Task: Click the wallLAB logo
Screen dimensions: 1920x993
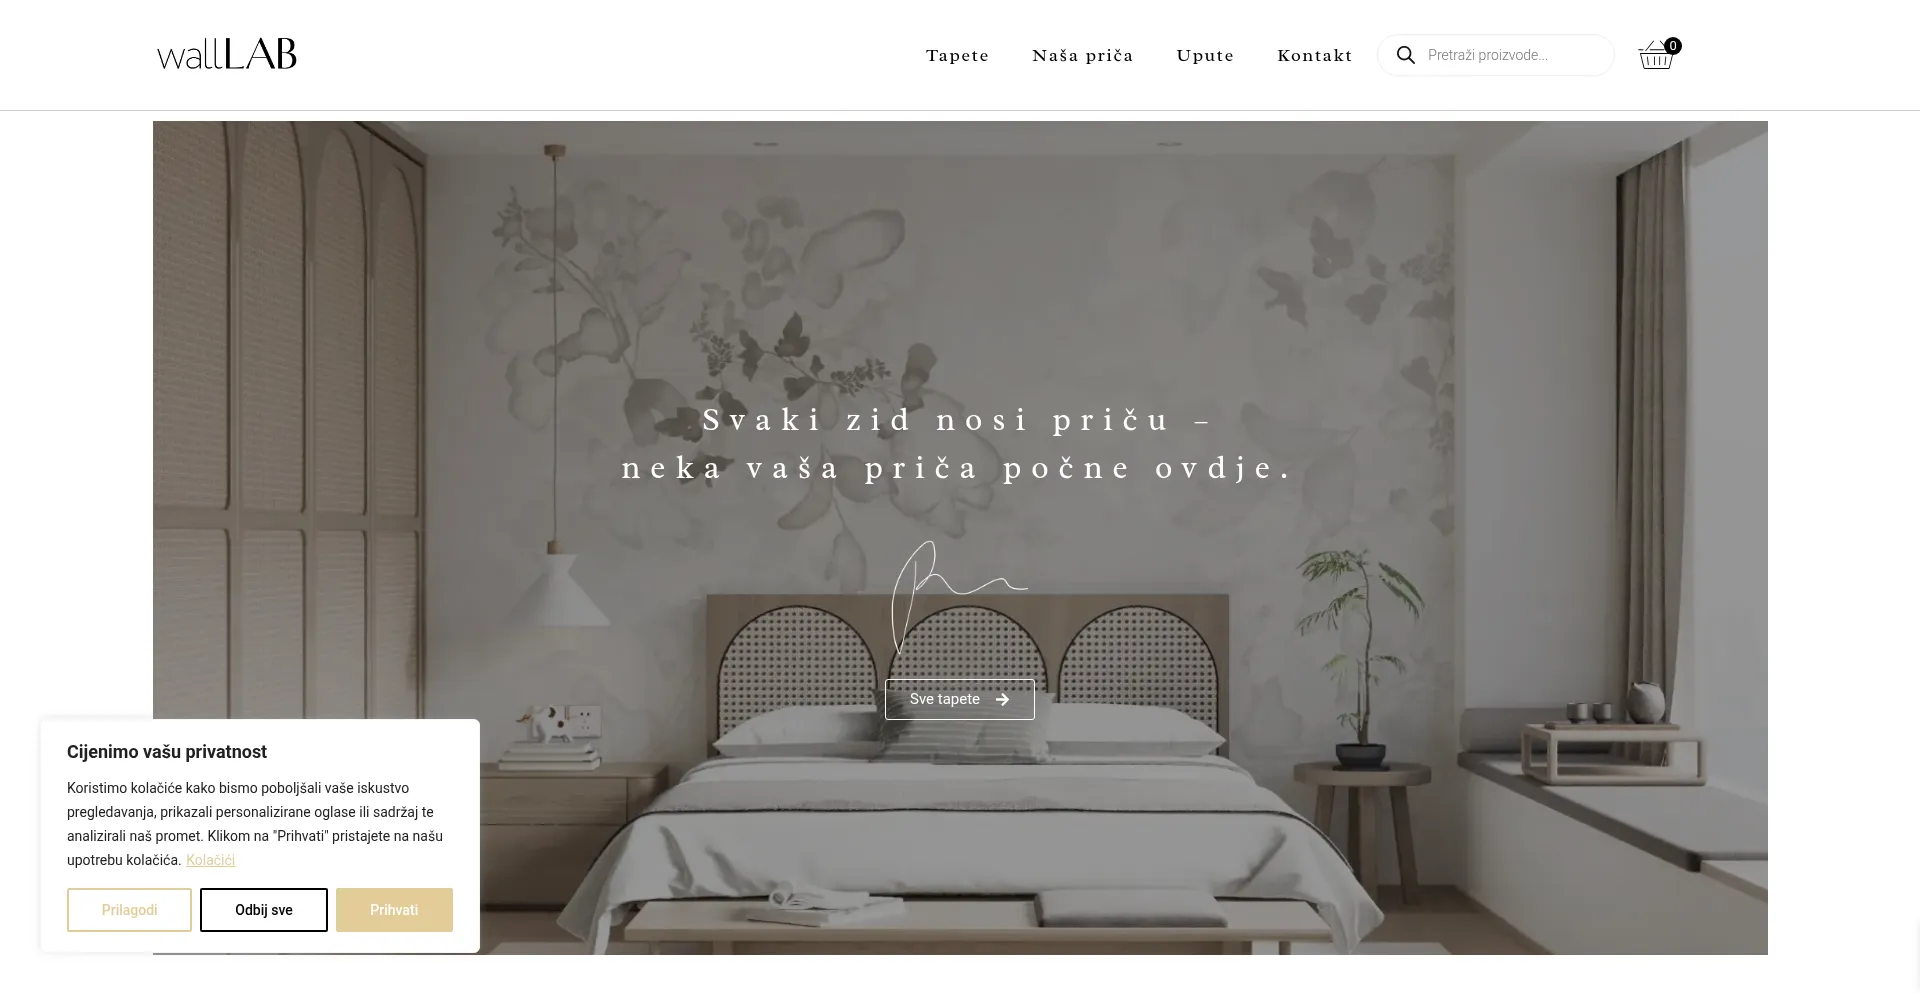Action: pyautogui.click(x=227, y=54)
